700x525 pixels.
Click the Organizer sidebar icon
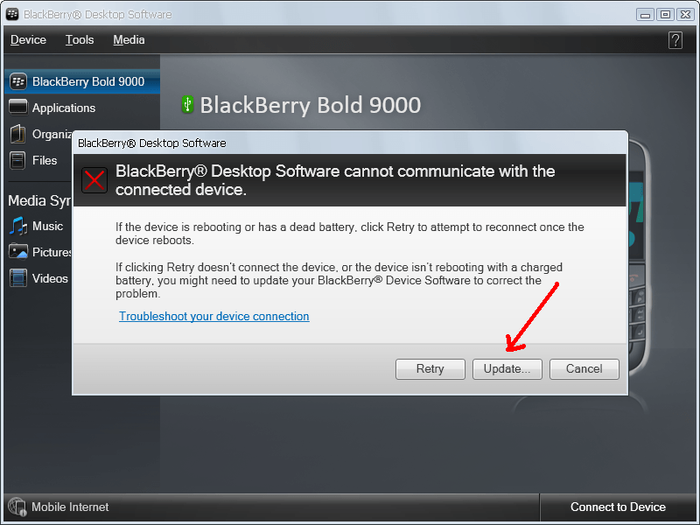18,134
